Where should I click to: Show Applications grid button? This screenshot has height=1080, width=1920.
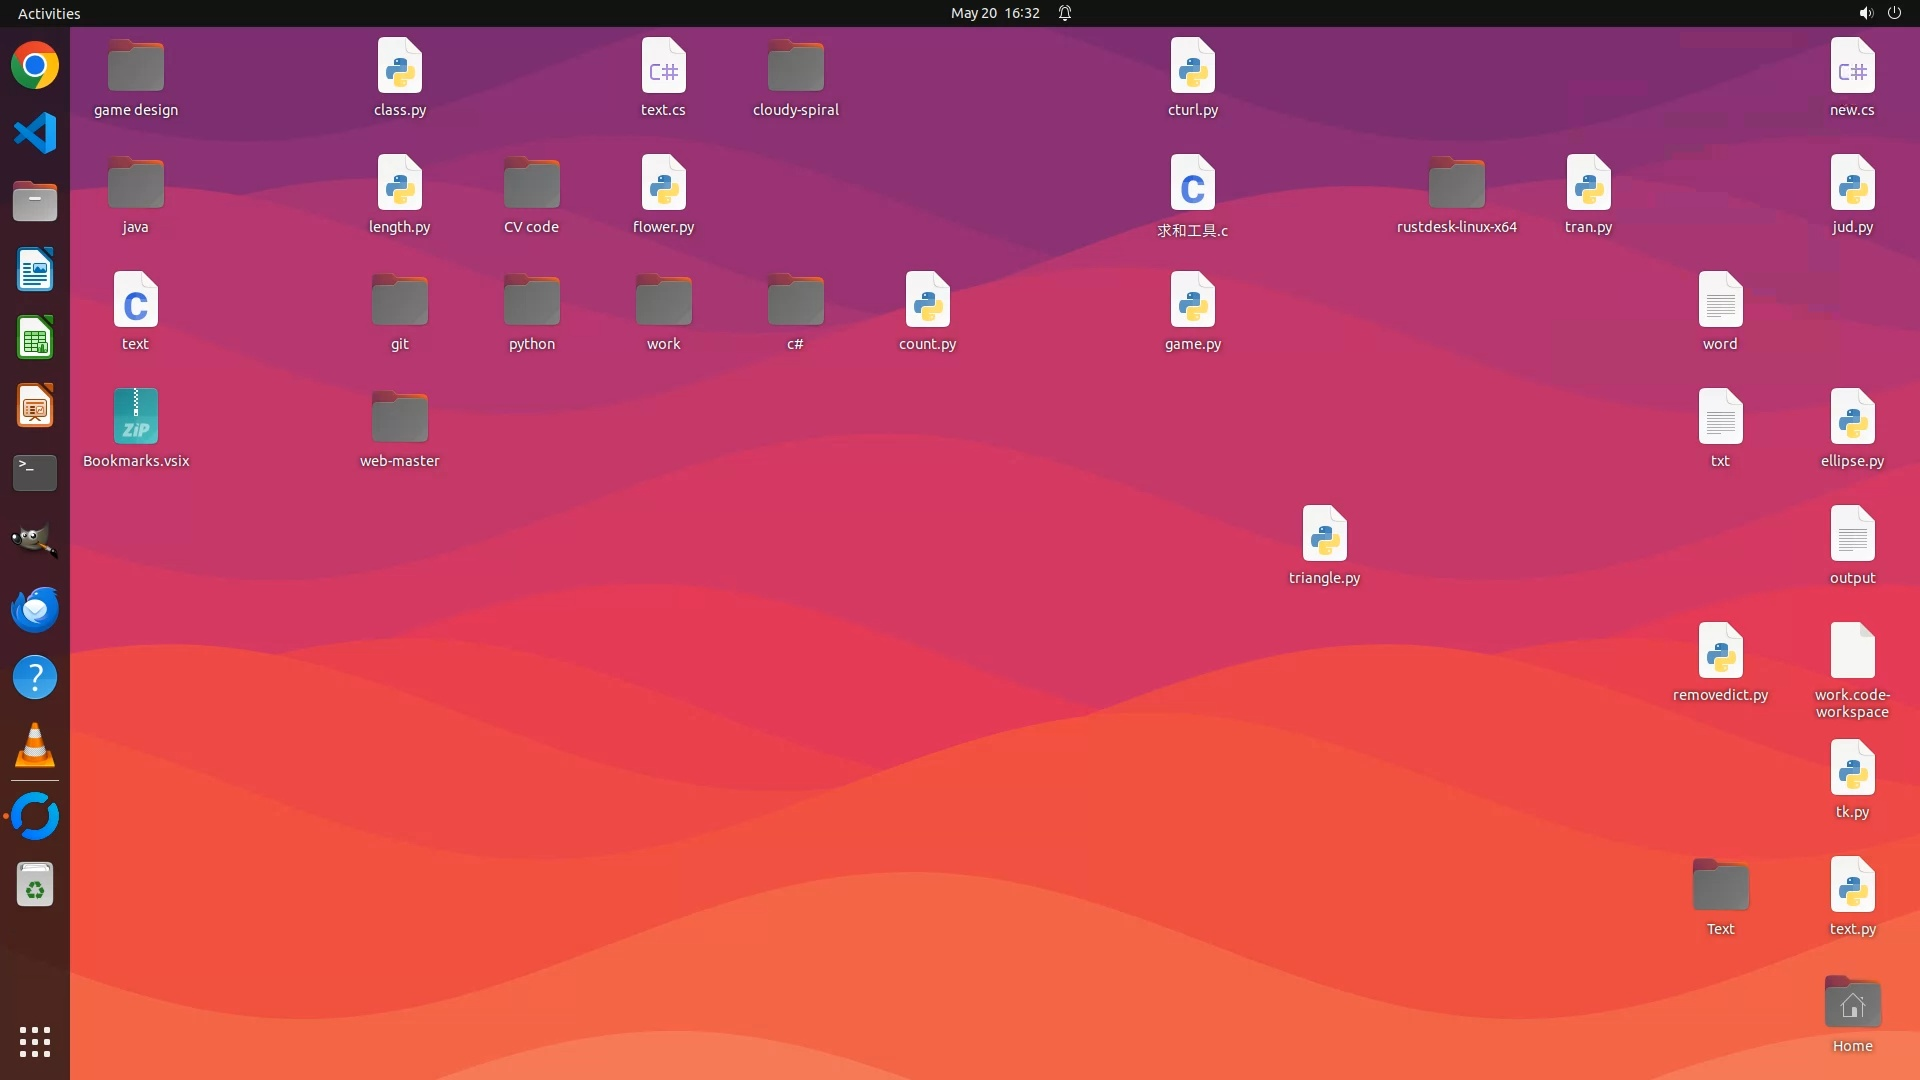point(35,1042)
